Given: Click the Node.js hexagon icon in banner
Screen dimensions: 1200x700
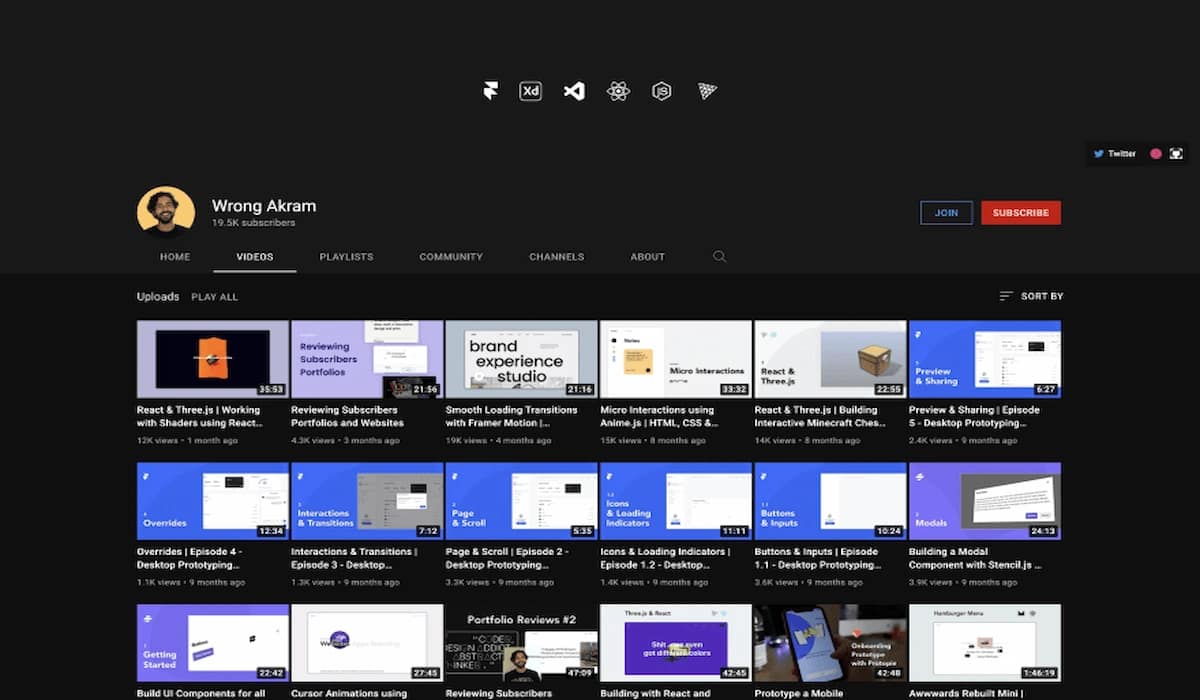Looking at the screenshot, I should point(661,91).
